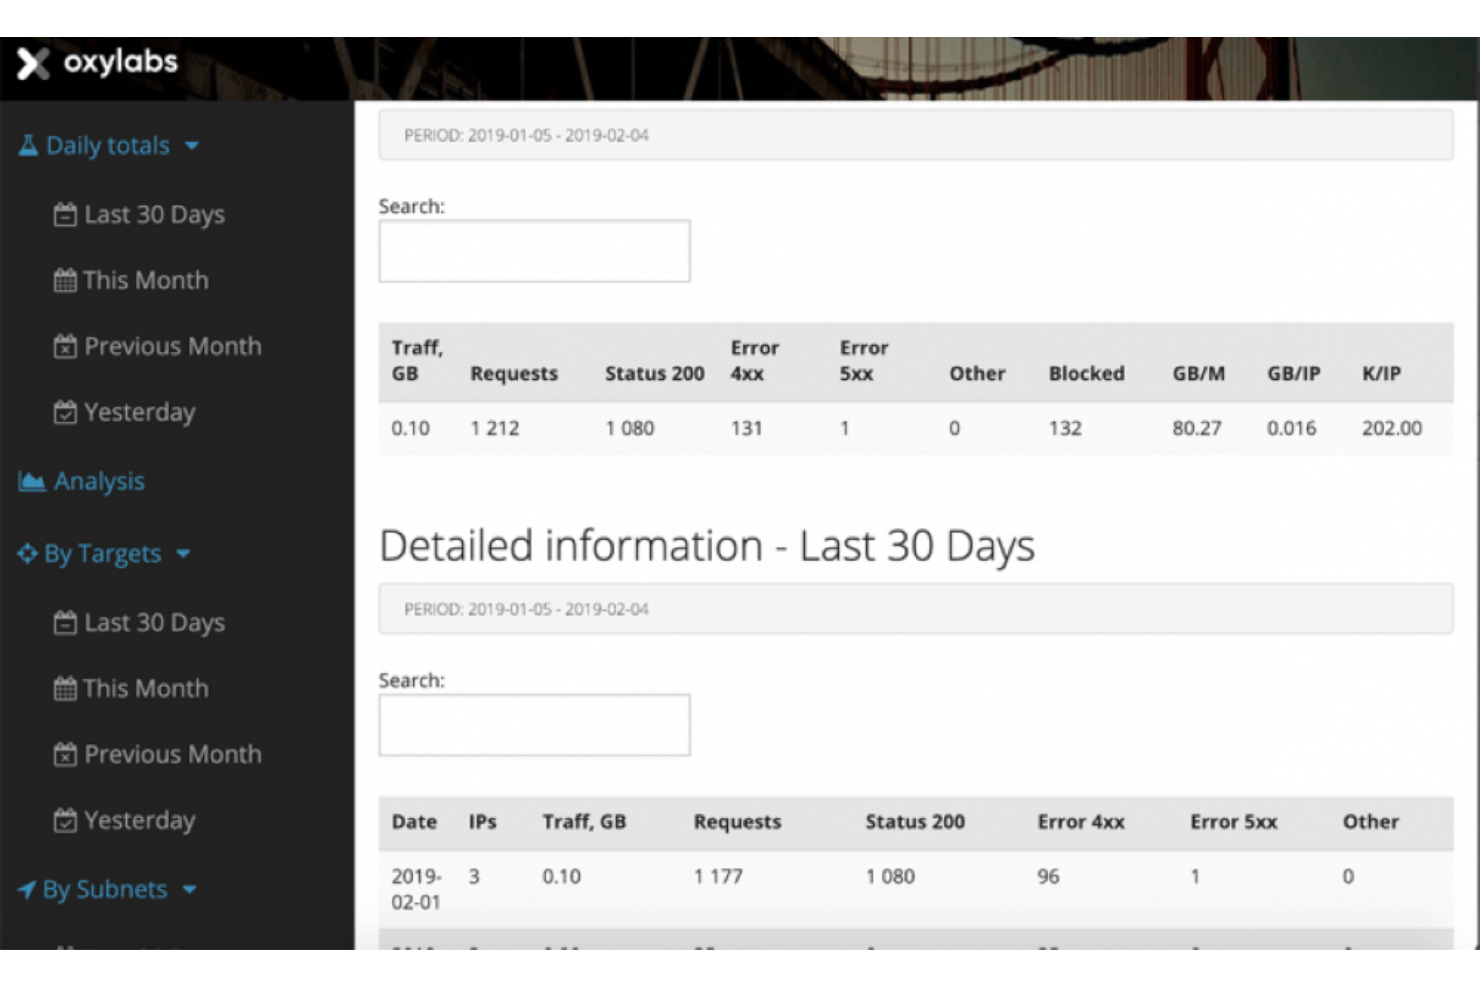The height and width of the screenshot is (987, 1480).
Task: Select the Previous Month calendar icon under By Targets
Action: (65, 754)
